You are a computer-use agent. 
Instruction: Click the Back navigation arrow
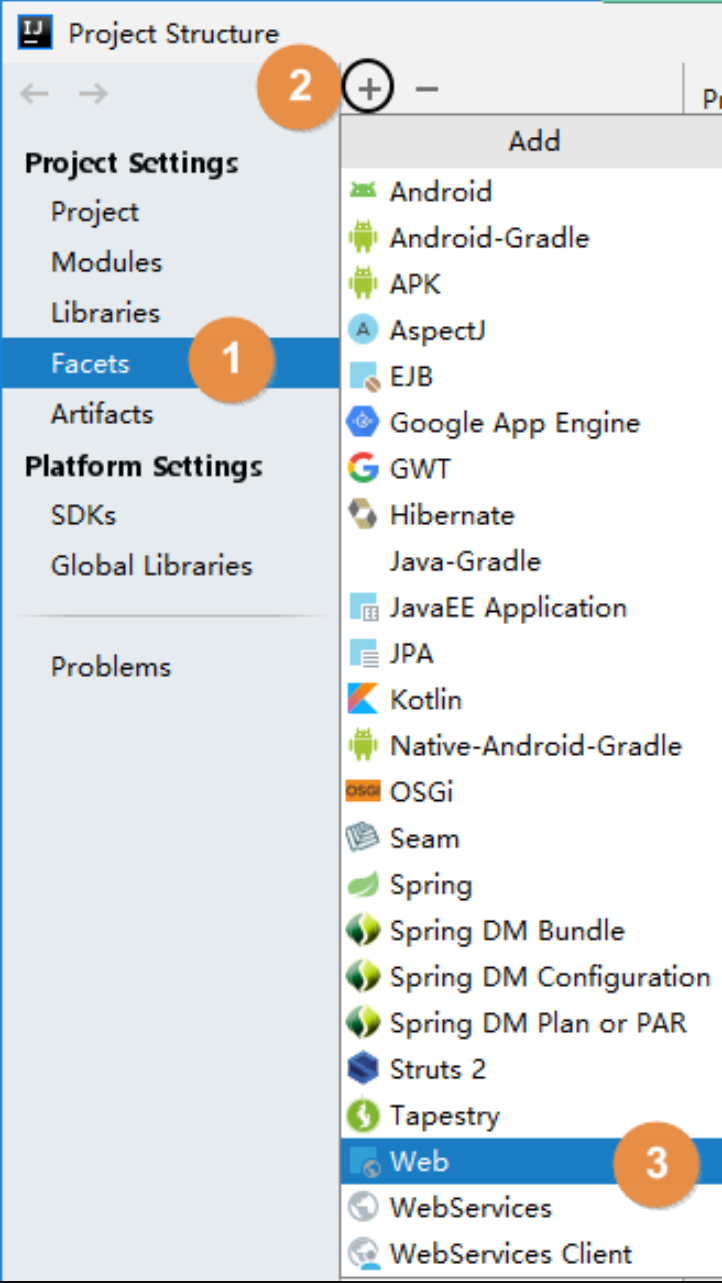[35, 94]
